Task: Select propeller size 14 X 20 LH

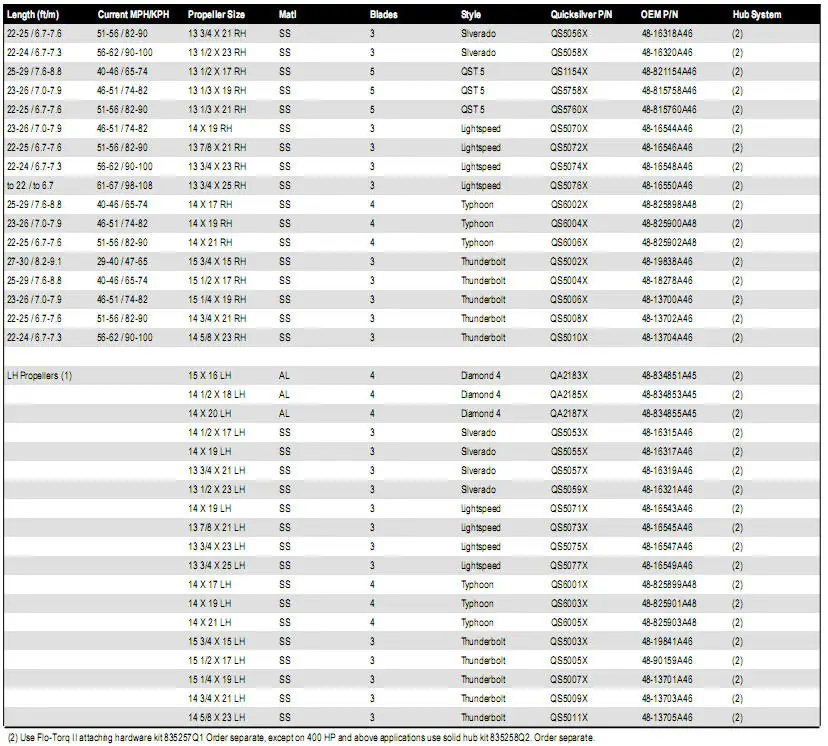Action: pos(210,414)
